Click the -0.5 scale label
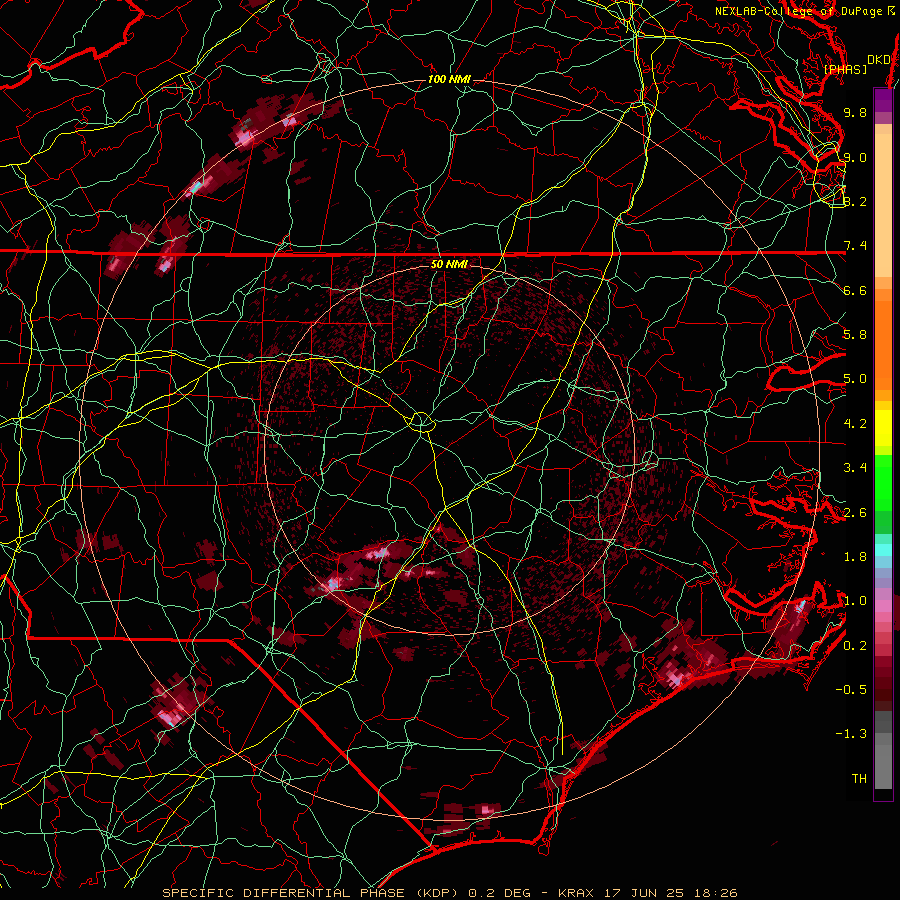Image resolution: width=900 pixels, height=900 pixels. (851, 690)
